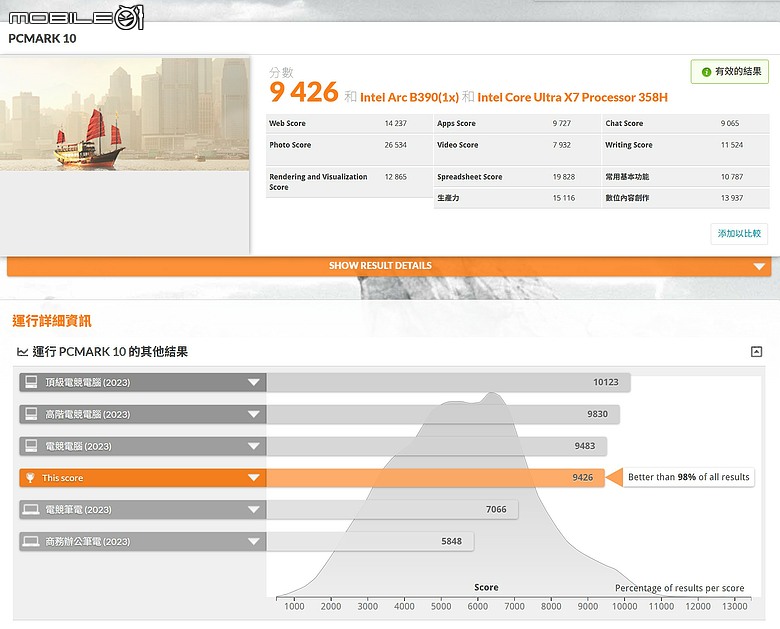
Task: Open Intel Core Ultra X7 Processor 358H link
Action: click(x=573, y=98)
